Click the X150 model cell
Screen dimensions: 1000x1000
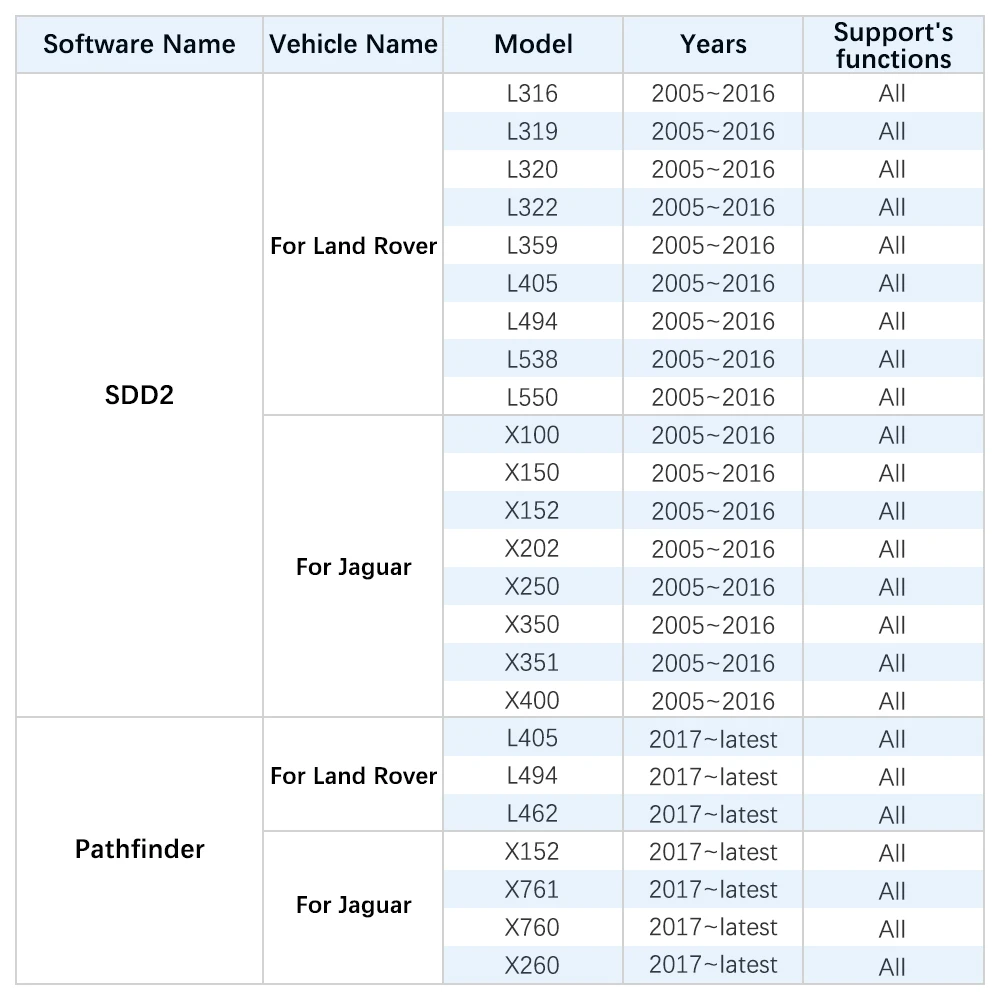[533, 473]
